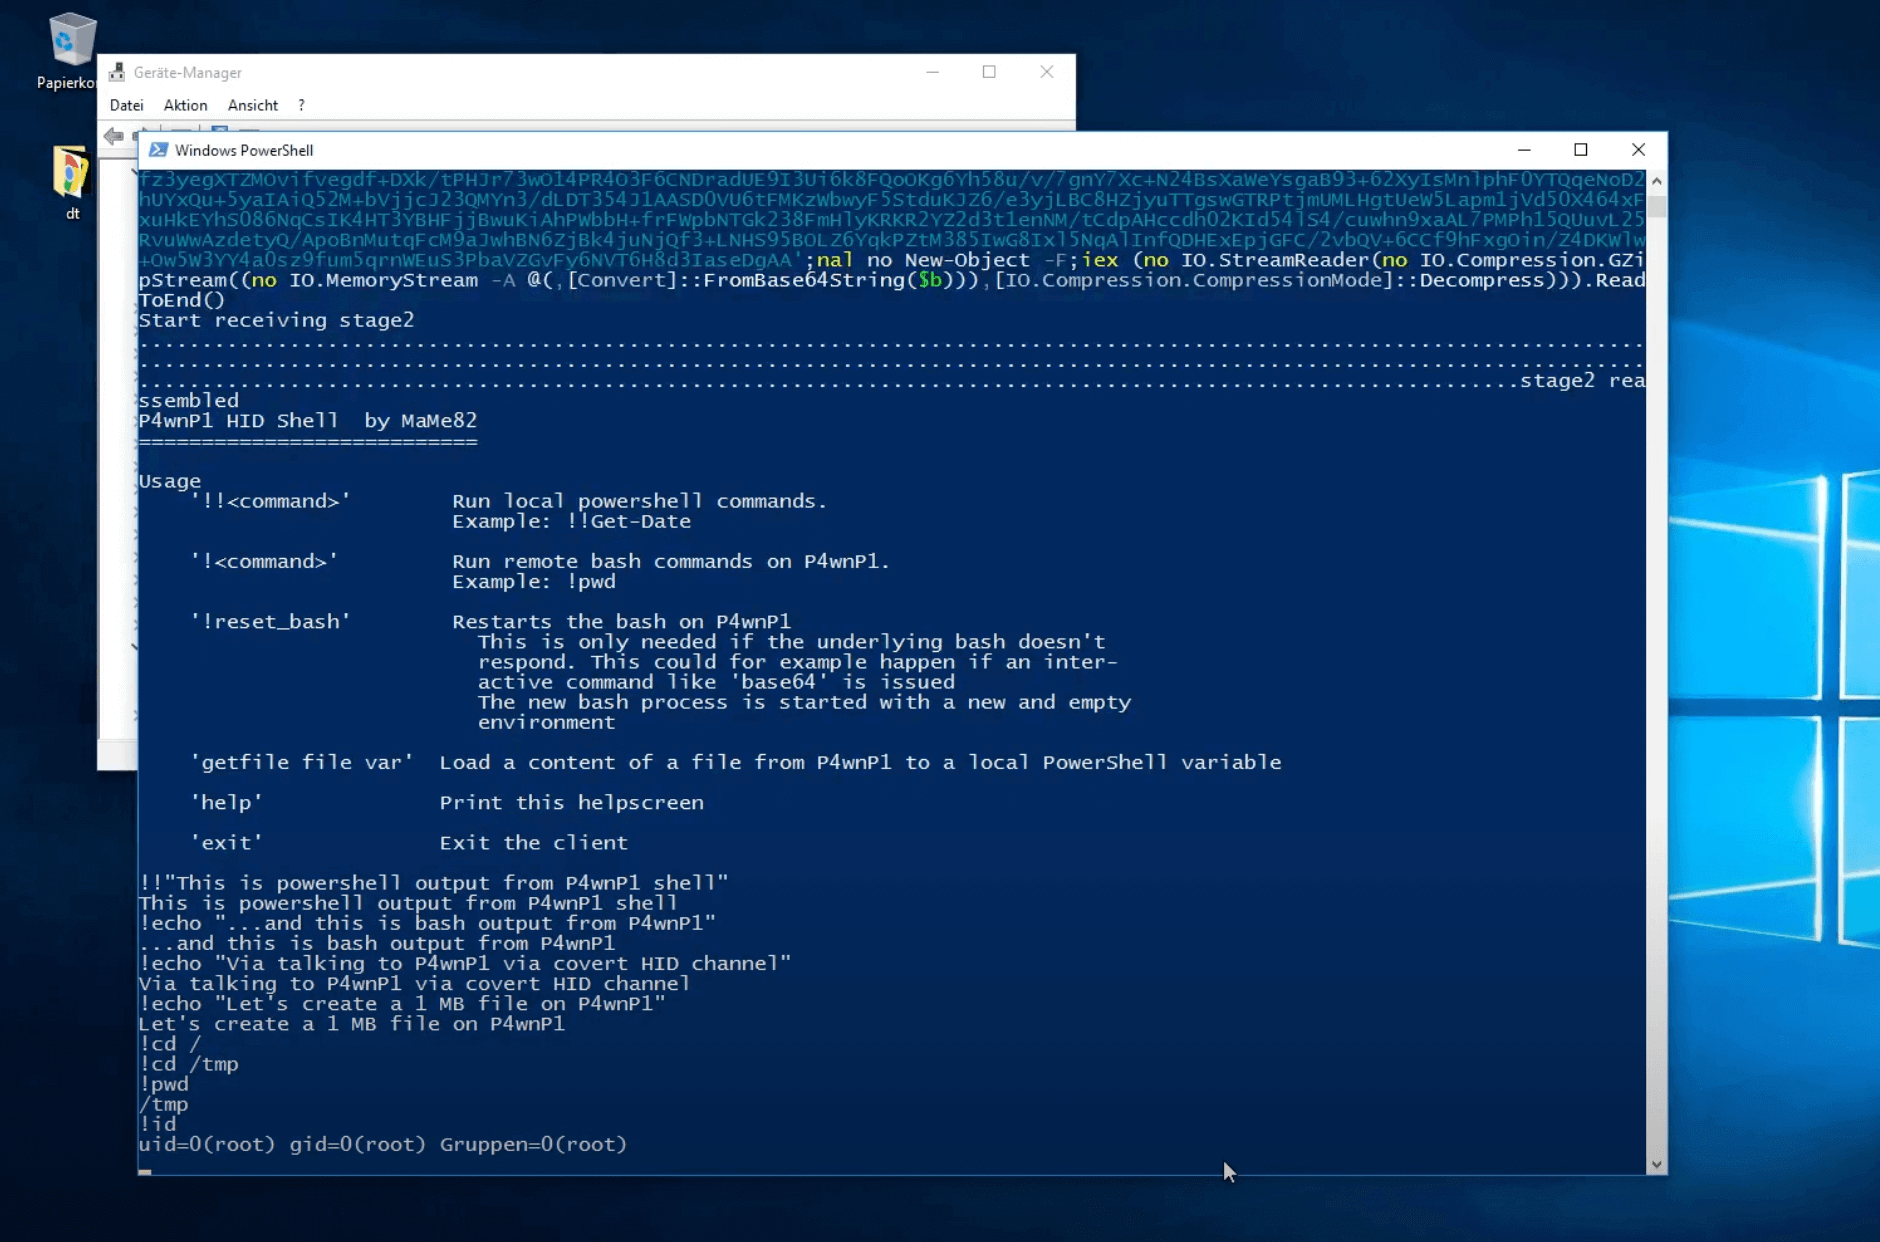The height and width of the screenshot is (1242, 1880).
Task: Click the '/tmp' output line
Action: pos(163,1104)
